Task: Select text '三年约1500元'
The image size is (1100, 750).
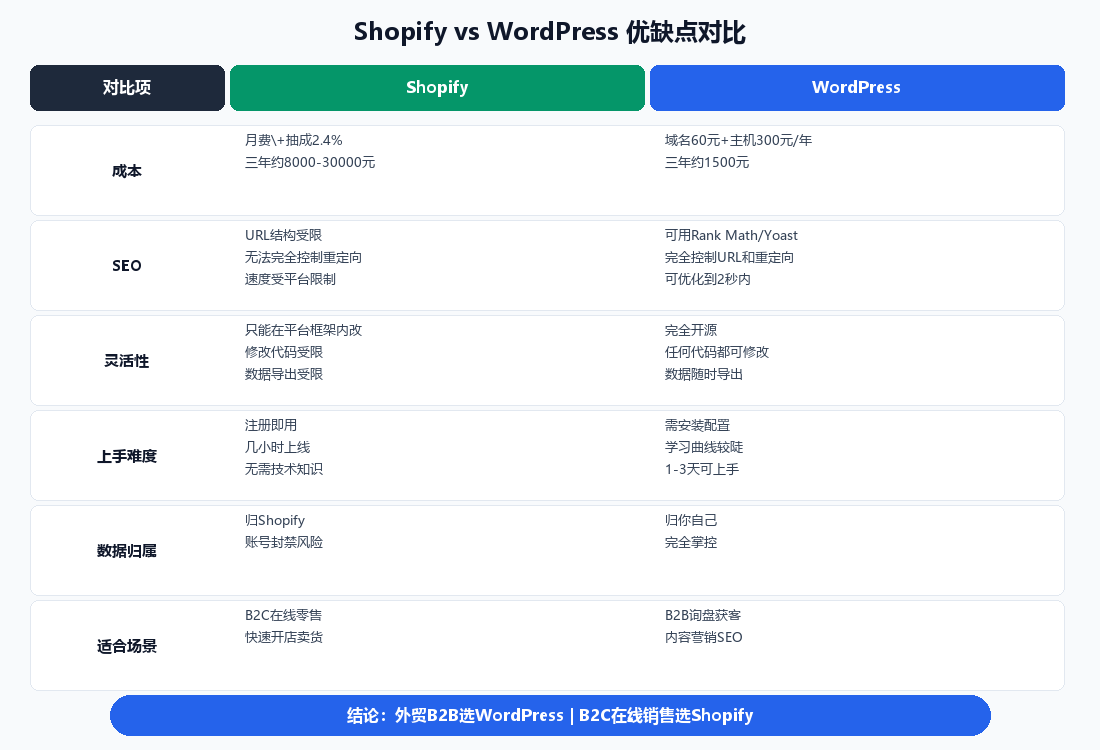Action: (x=706, y=162)
